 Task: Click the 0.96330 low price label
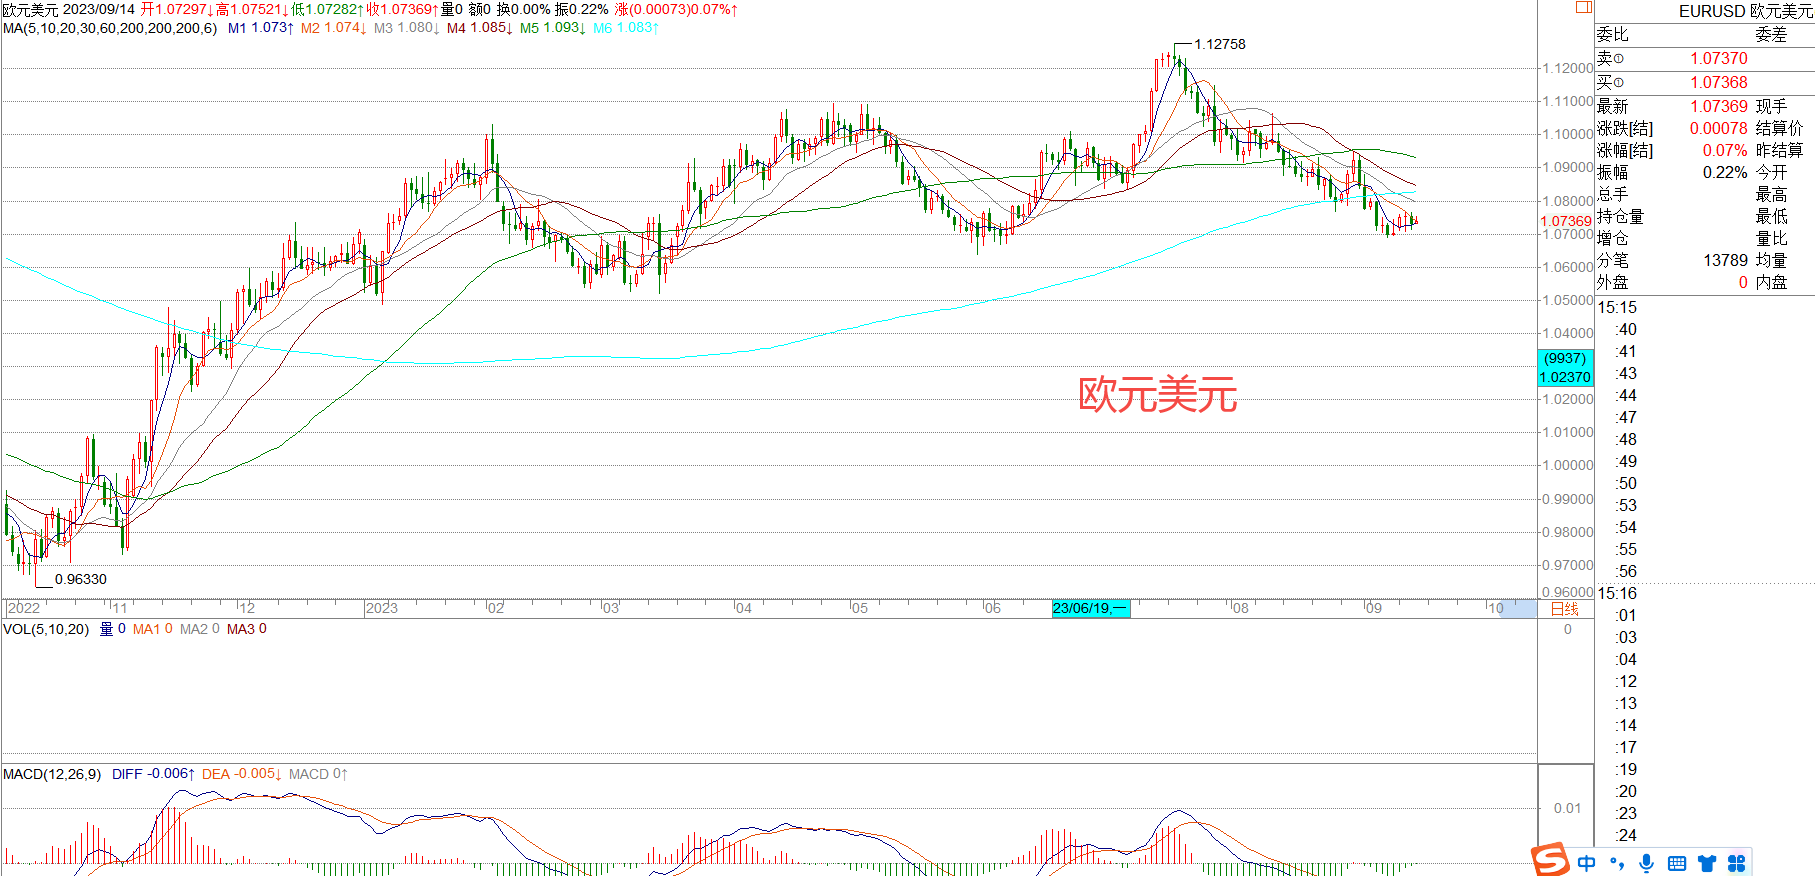80,579
